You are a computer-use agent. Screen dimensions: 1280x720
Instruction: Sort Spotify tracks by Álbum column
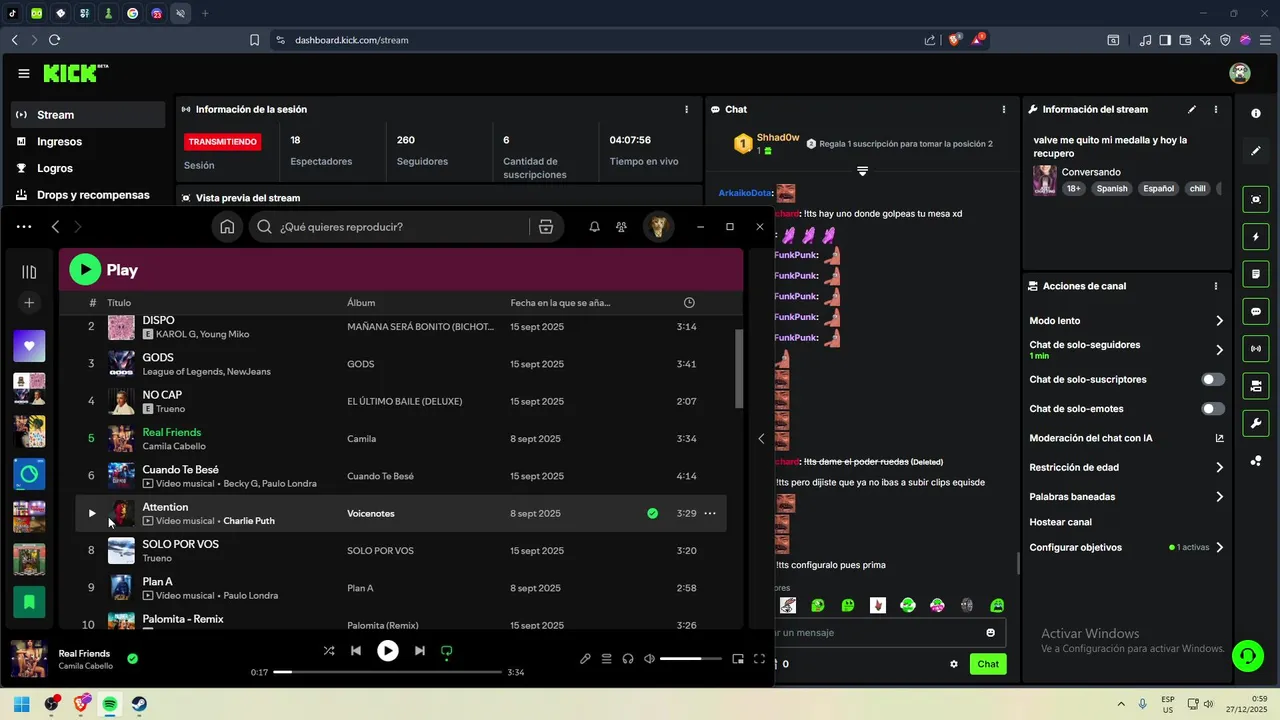(361, 303)
